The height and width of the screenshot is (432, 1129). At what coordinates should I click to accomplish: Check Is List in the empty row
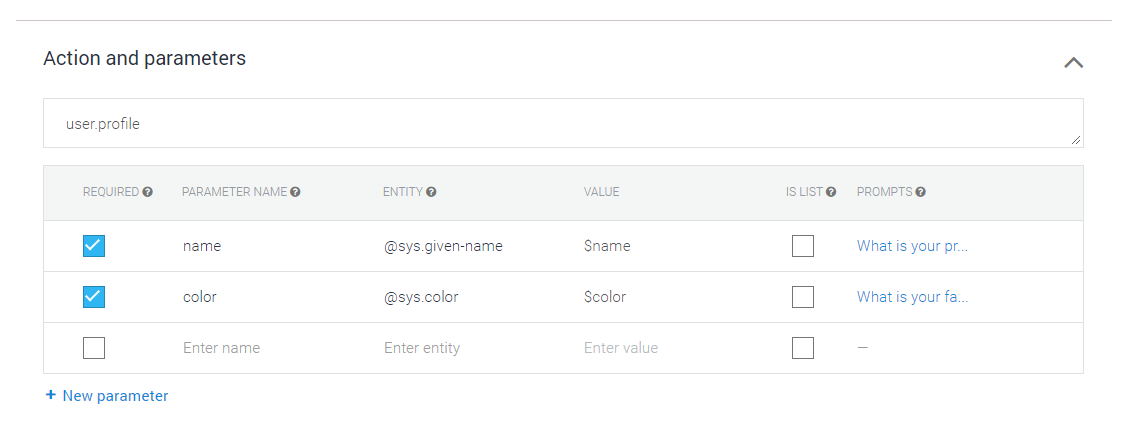802,348
